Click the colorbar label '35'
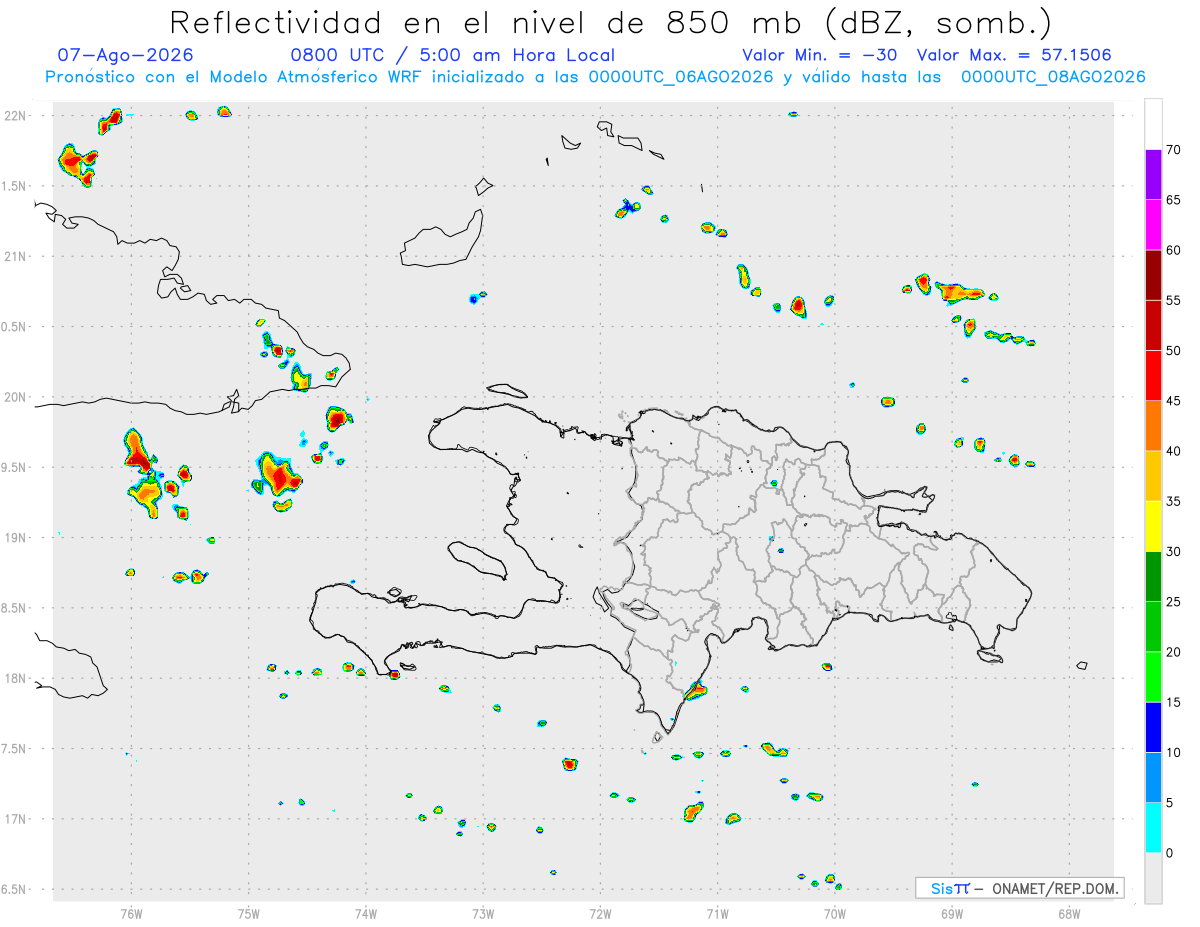This screenshot has height=927, width=1200. (x=1174, y=501)
